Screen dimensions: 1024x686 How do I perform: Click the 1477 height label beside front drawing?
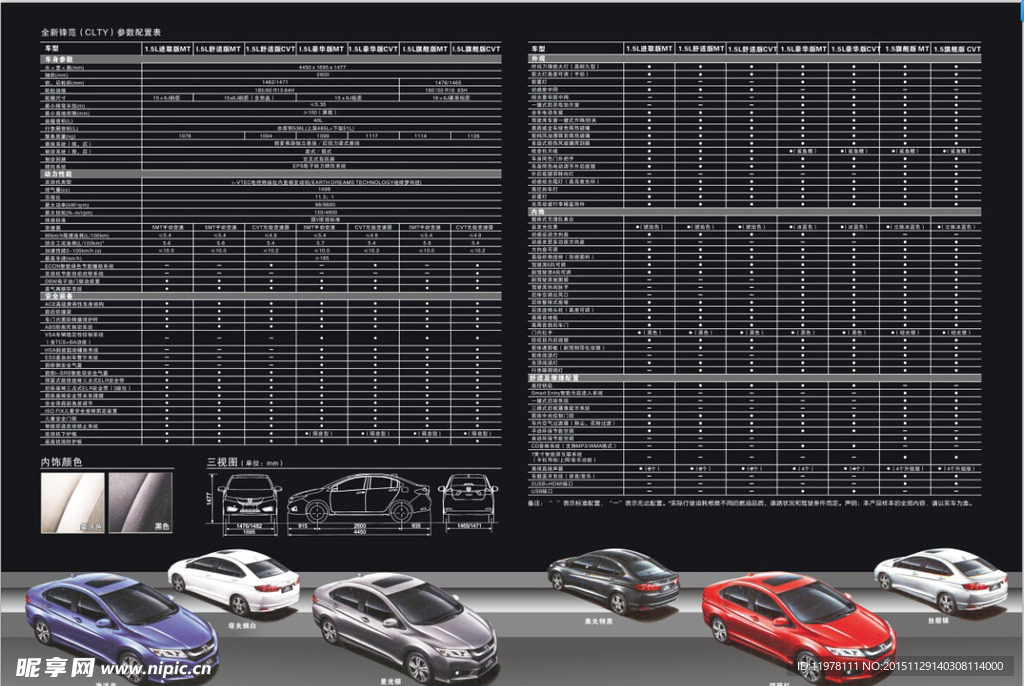(x=210, y=498)
